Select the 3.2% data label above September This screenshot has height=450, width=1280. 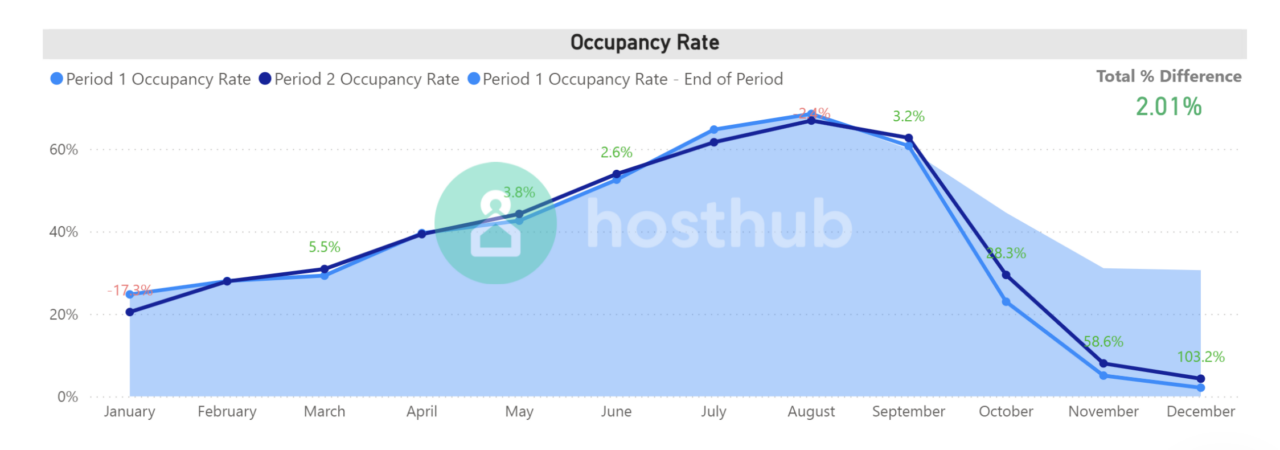tap(908, 116)
